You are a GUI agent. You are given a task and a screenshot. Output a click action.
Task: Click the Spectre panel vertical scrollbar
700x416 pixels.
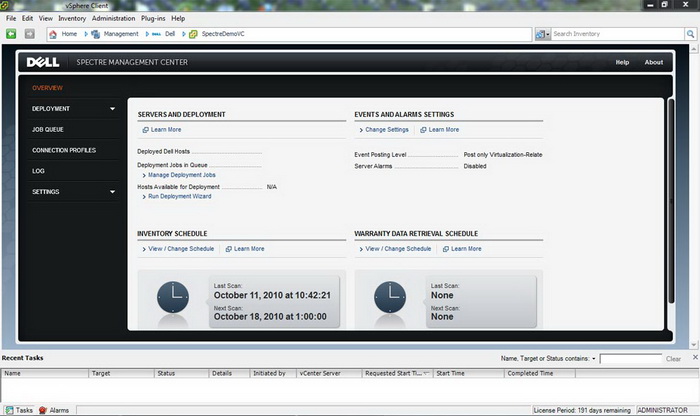click(671, 201)
